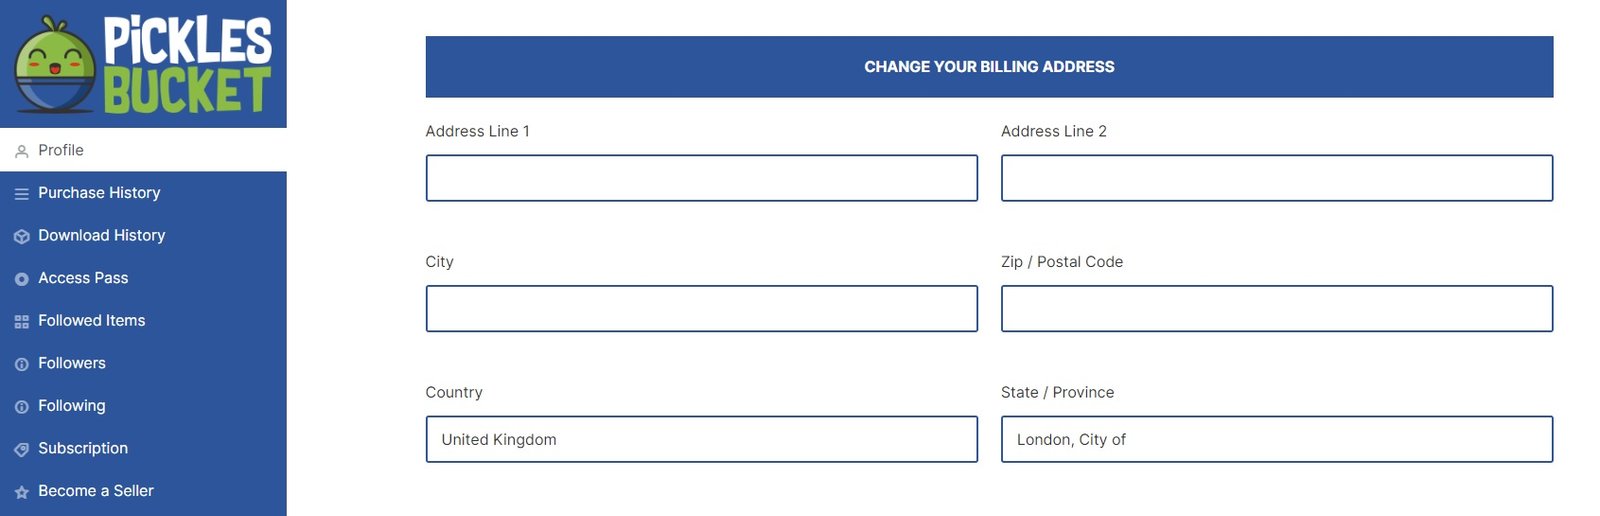Viewport: 1600px width, 516px height.
Task: Open Download History page
Action: pos(101,236)
